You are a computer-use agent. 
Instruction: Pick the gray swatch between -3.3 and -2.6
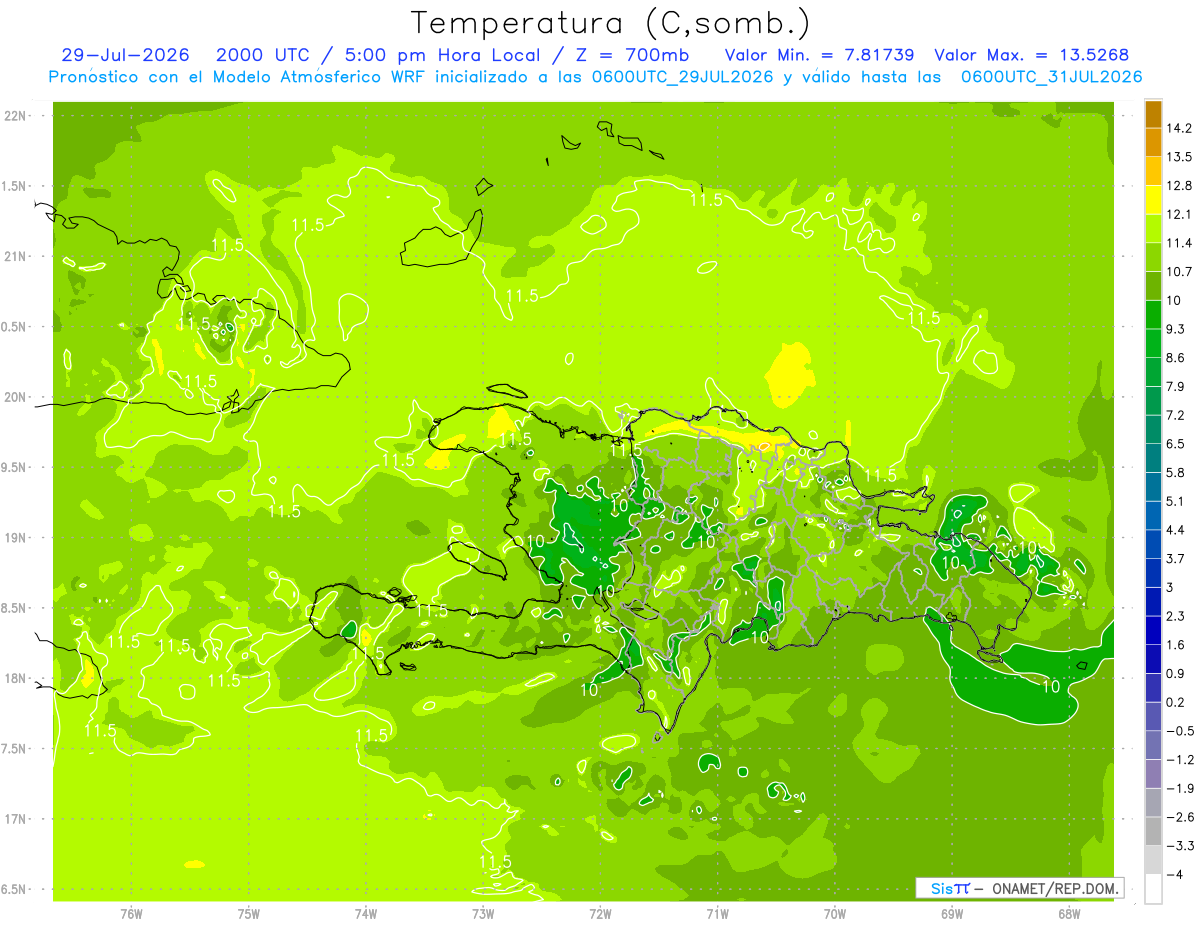[1153, 831]
